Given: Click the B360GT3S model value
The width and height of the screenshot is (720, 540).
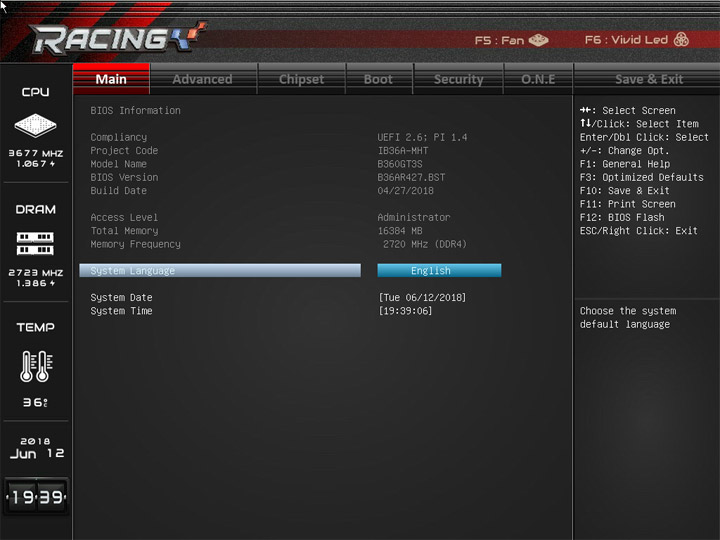Looking at the screenshot, I should point(399,164).
